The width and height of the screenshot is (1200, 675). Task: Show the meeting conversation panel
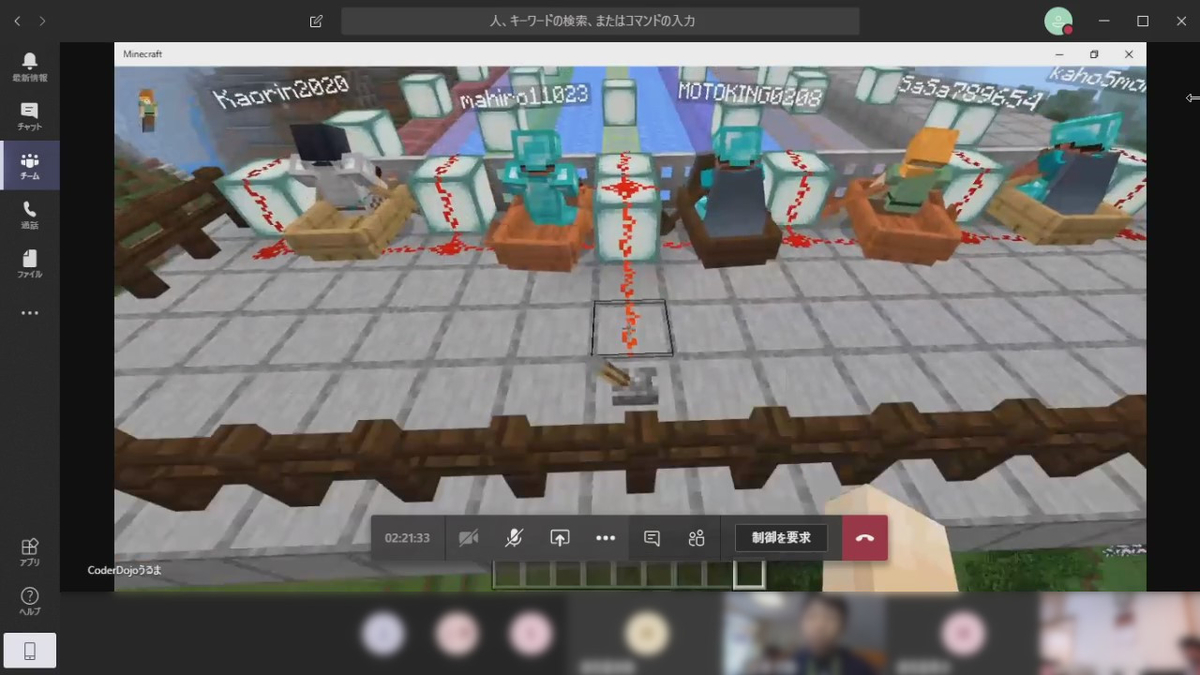(652, 538)
